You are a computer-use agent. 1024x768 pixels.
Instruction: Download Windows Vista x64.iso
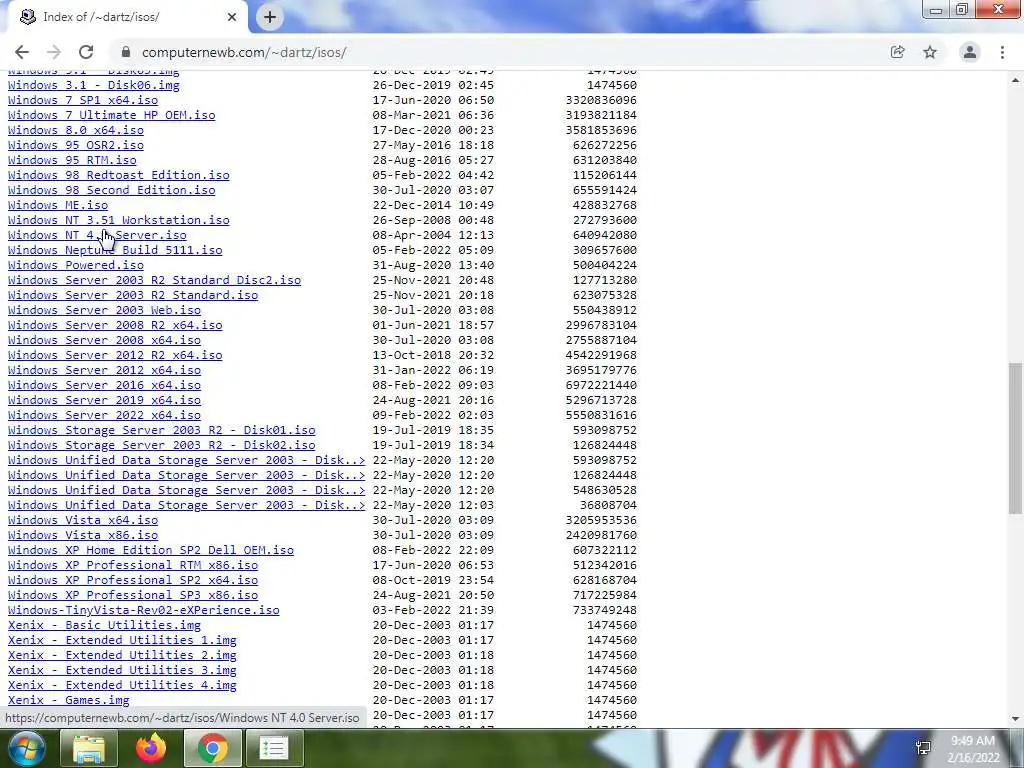[83, 520]
